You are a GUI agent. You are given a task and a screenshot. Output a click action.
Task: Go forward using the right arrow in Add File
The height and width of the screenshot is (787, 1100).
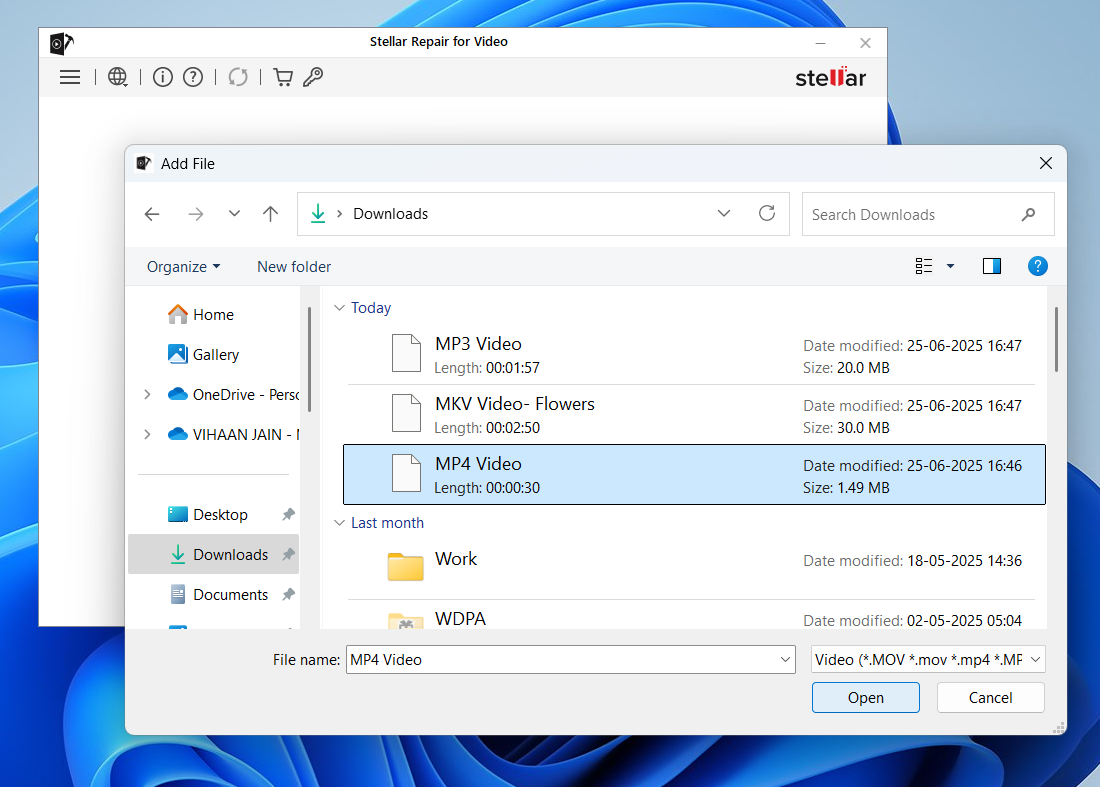click(x=196, y=214)
